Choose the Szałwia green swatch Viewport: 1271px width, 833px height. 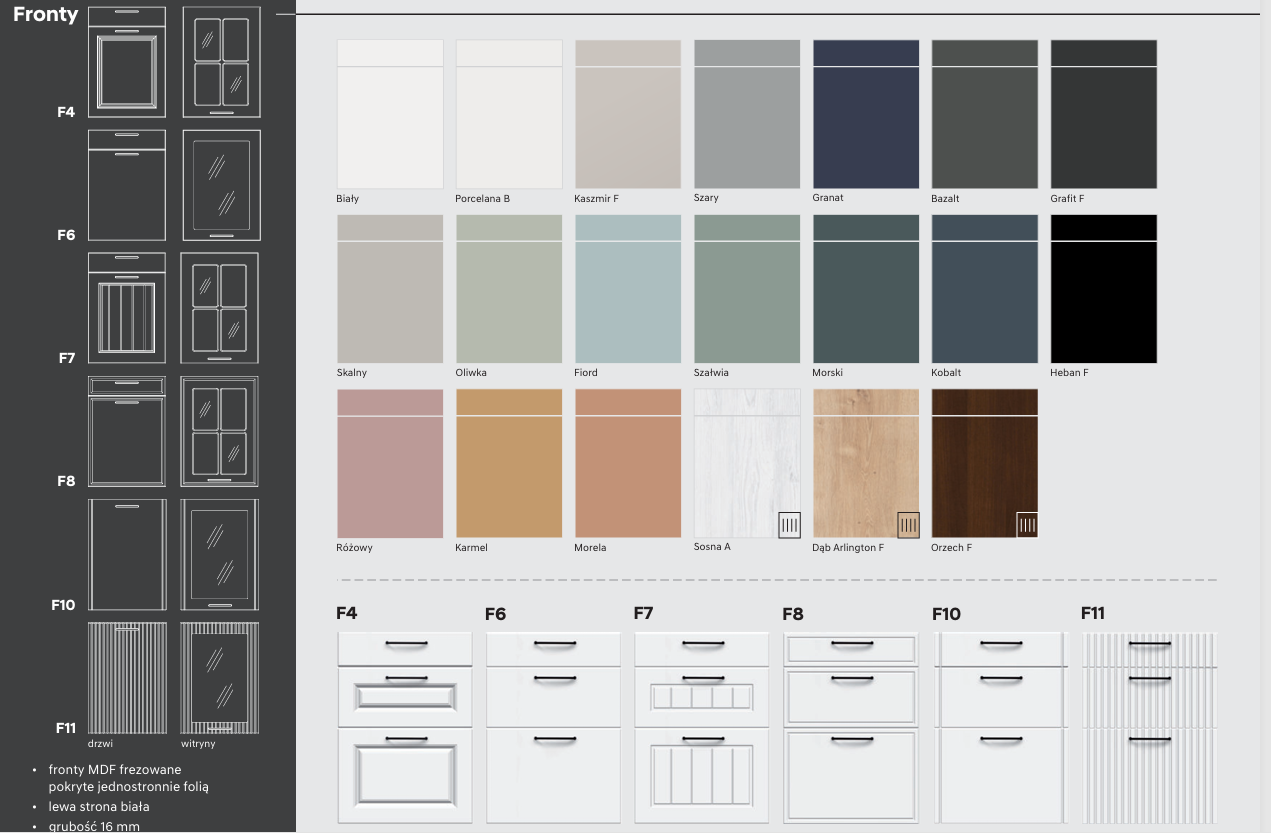747,289
